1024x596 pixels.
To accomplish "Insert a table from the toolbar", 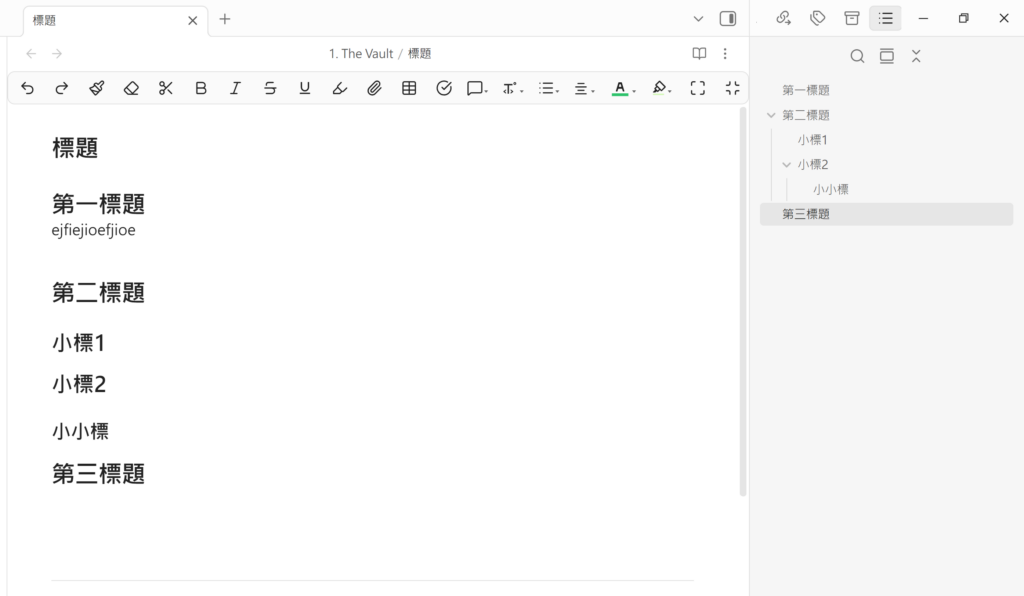I will pyautogui.click(x=409, y=88).
